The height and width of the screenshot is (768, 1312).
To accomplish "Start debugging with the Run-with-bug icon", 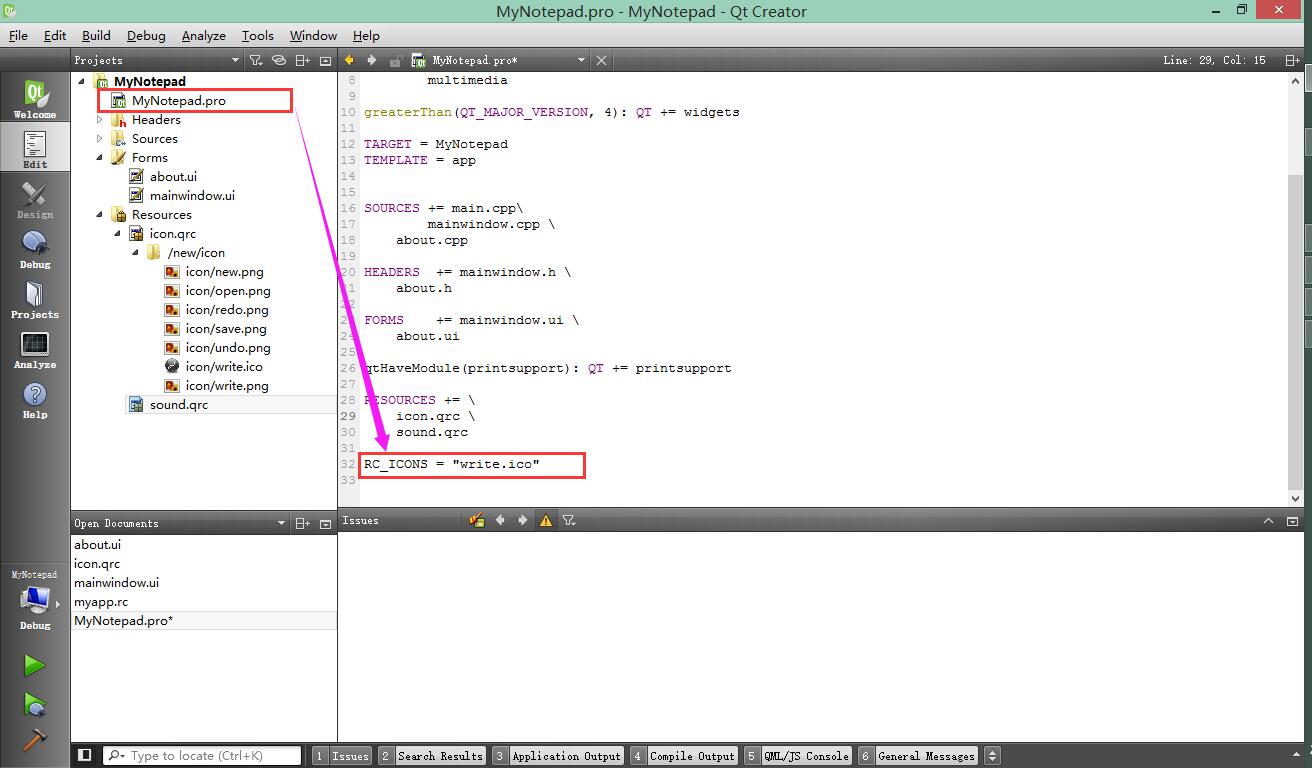I will click(35, 704).
